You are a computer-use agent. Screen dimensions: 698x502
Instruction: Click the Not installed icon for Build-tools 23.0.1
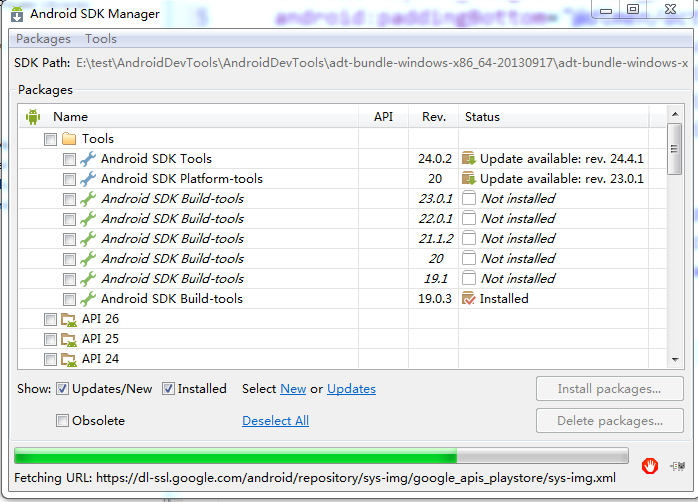pyautogui.click(x=469, y=198)
